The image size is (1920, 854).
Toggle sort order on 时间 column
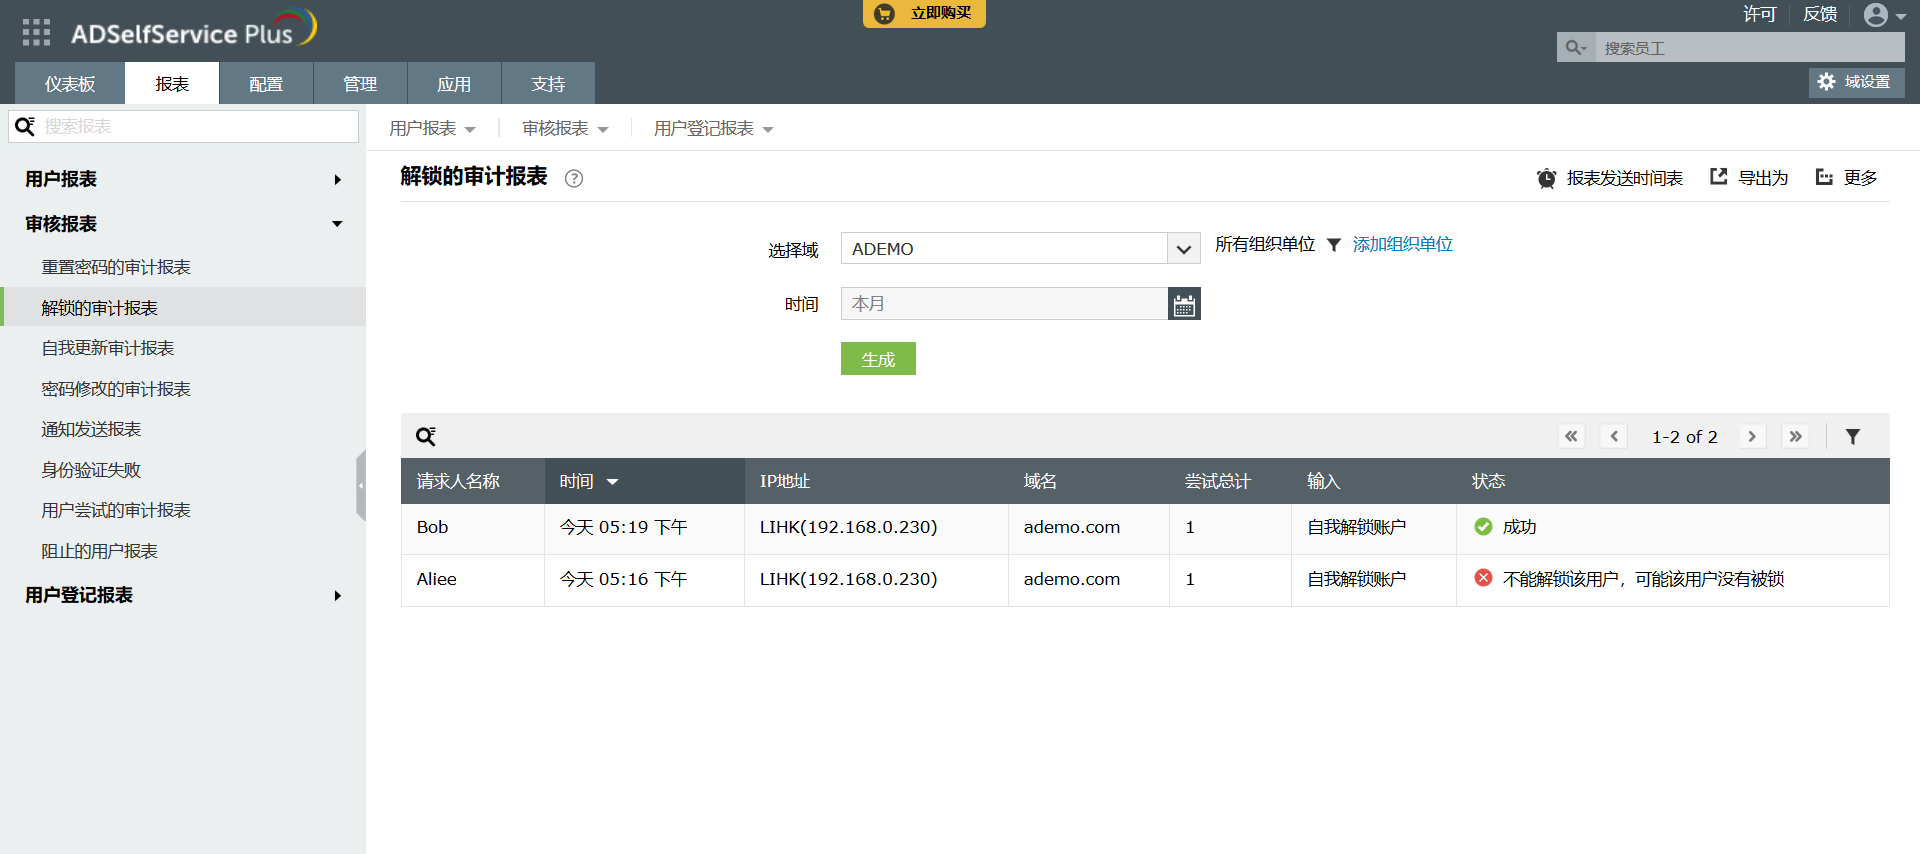pyautogui.click(x=612, y=482)
